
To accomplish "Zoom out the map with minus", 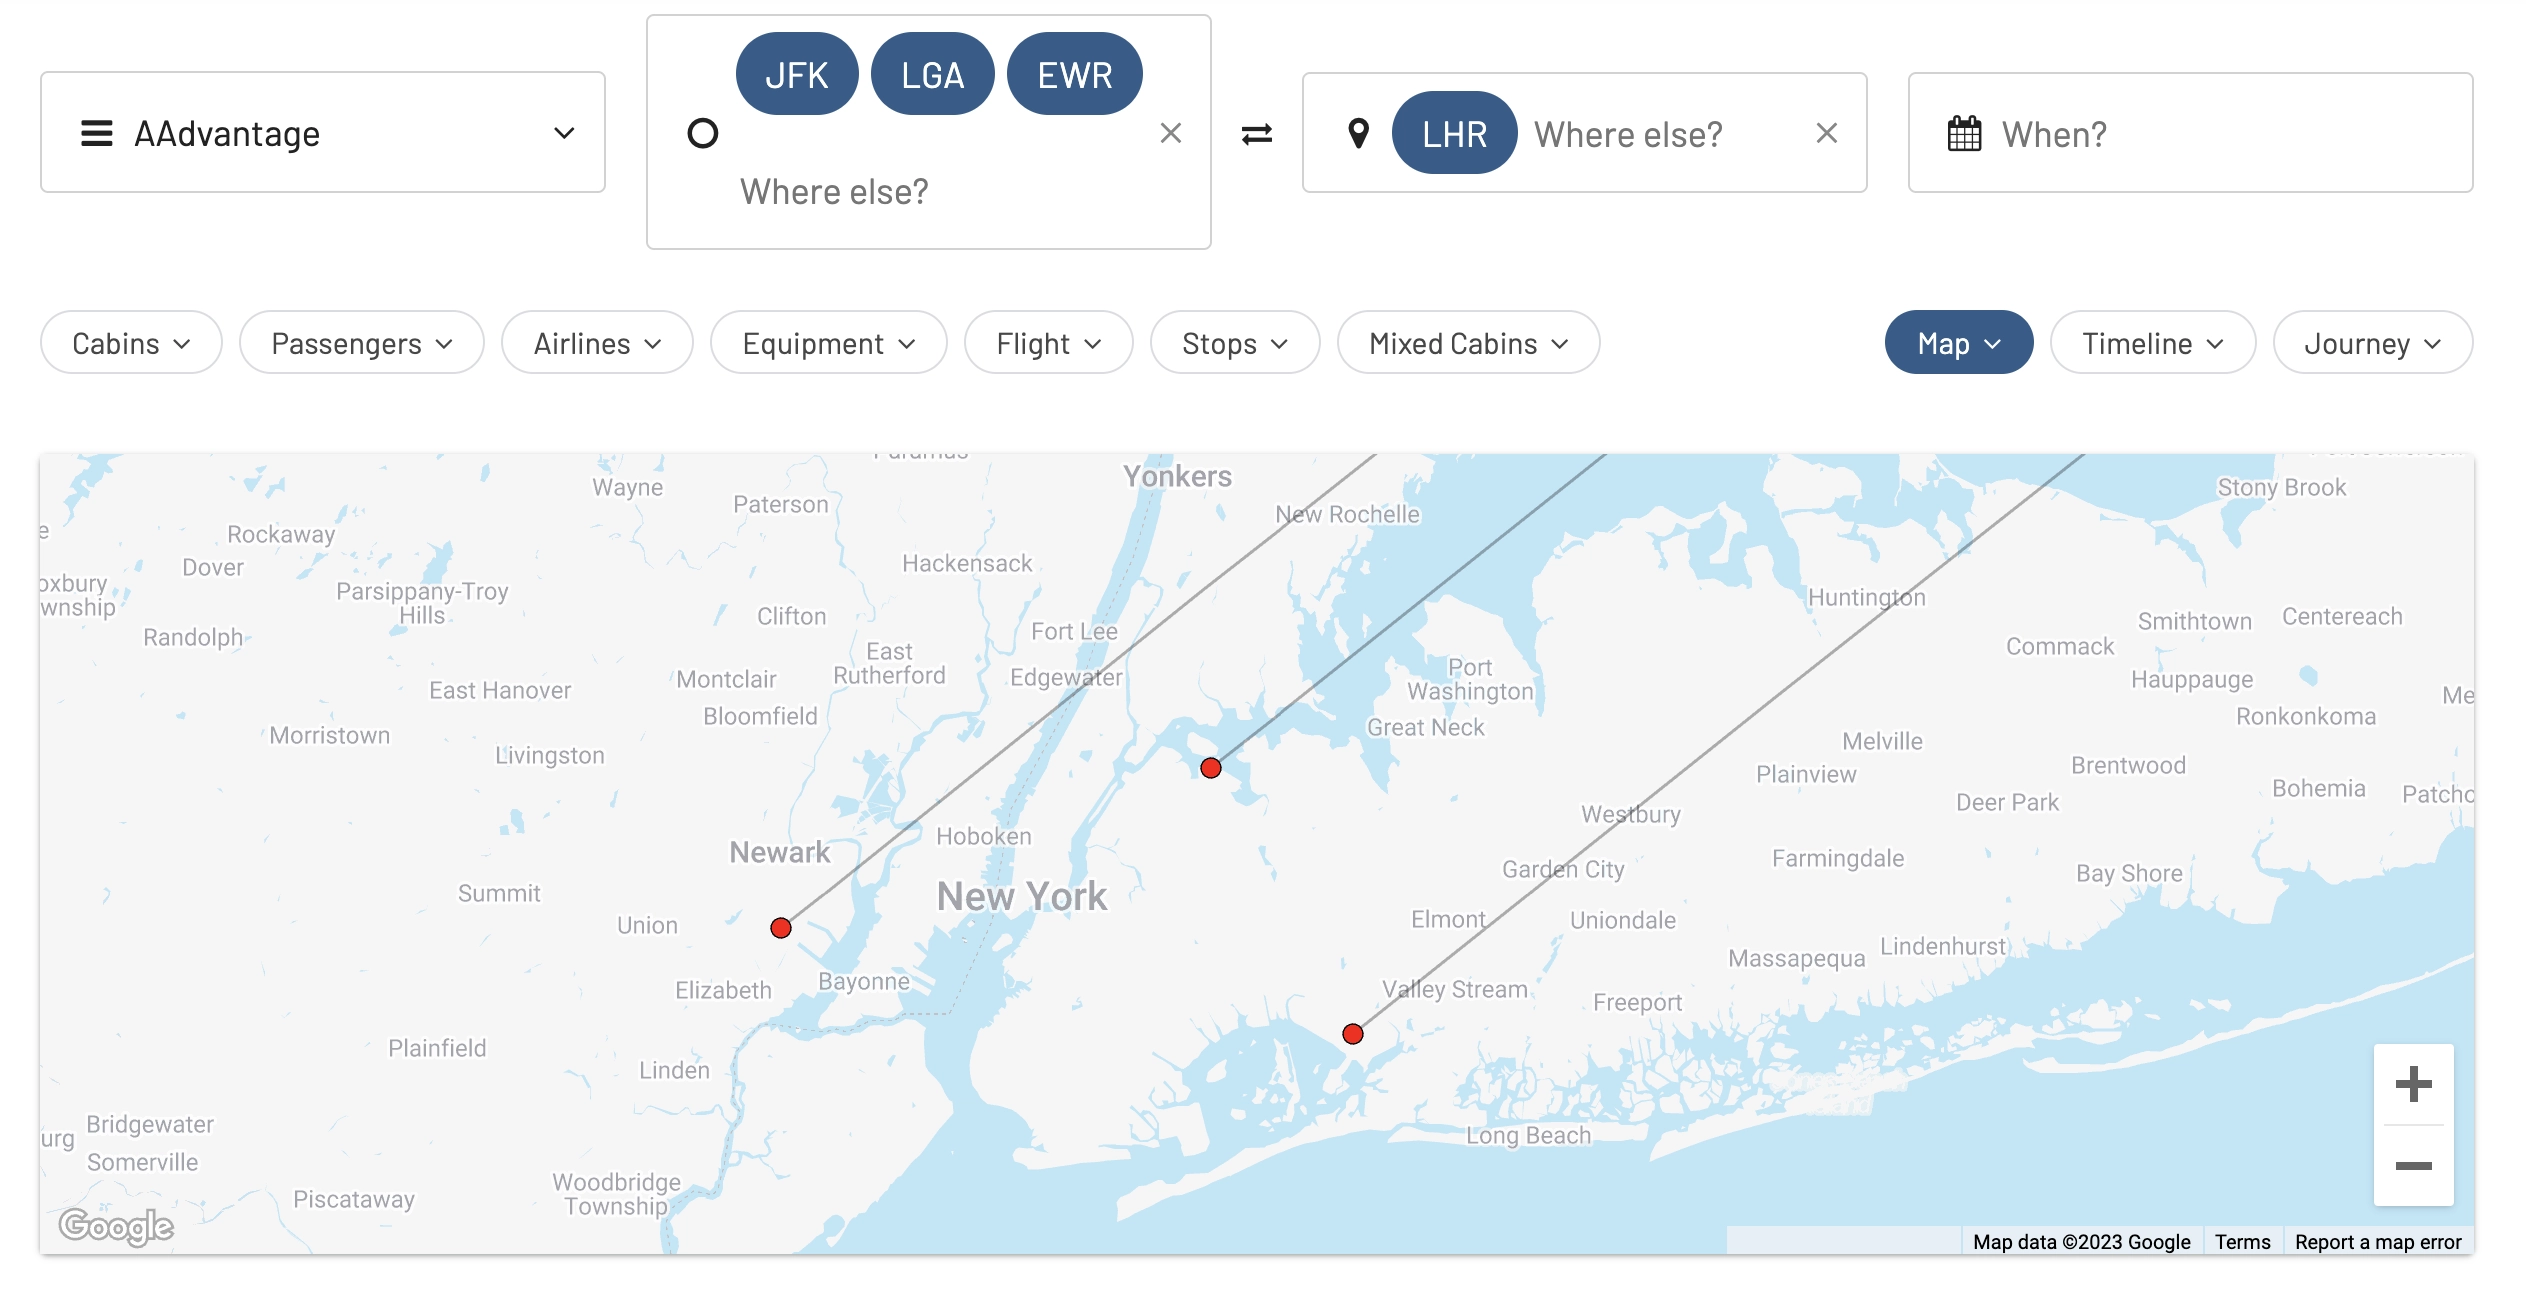I will 2413,1166.
